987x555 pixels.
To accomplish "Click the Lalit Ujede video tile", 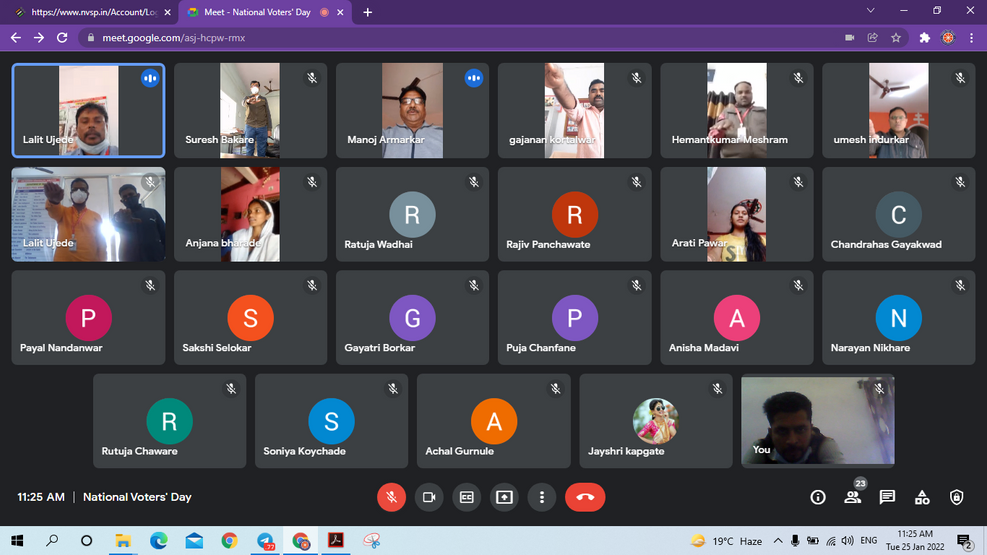I will (88, 110).
